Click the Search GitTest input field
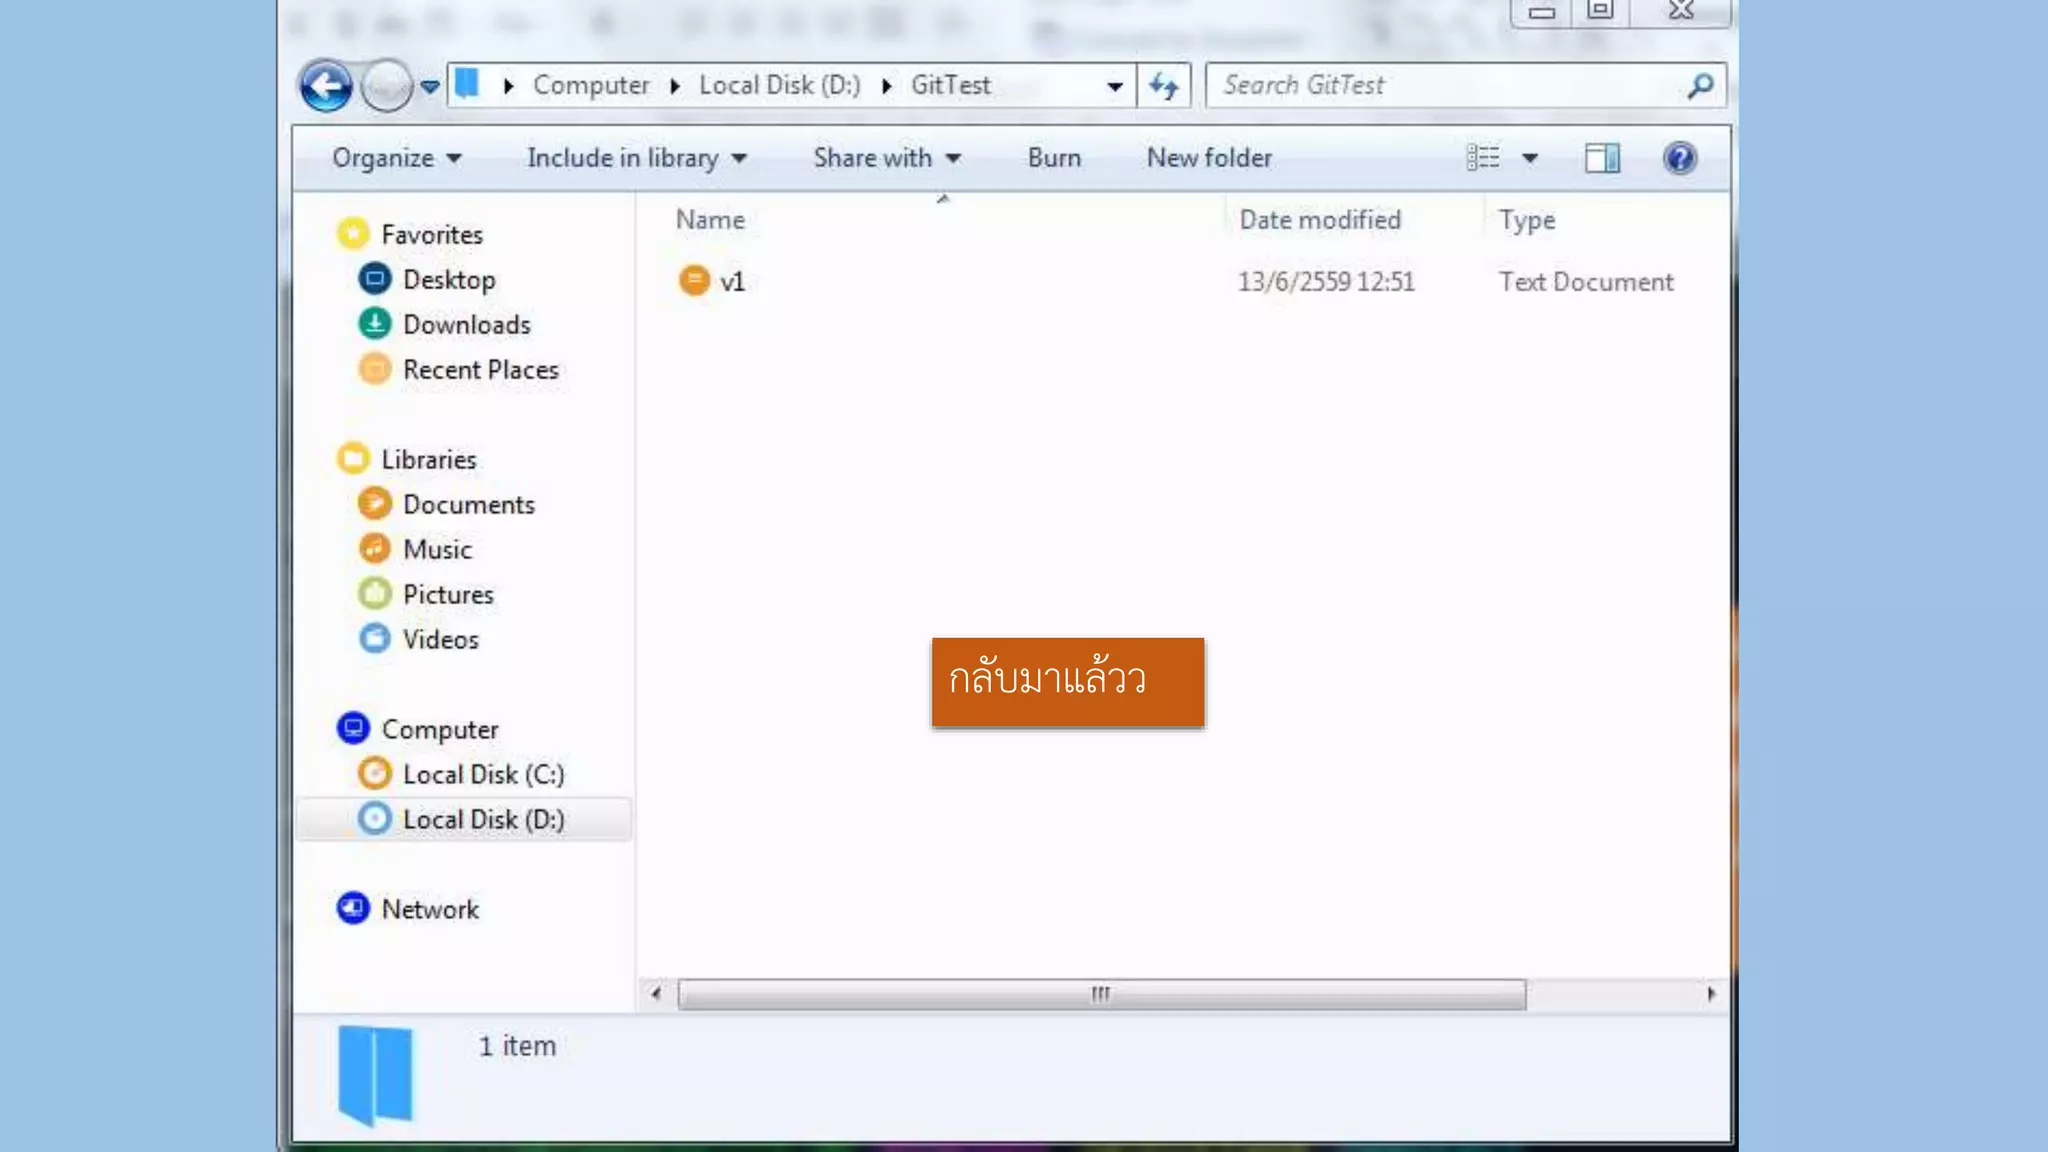This screenshot has height=1152, width=2048. [x=1440, y=86]
